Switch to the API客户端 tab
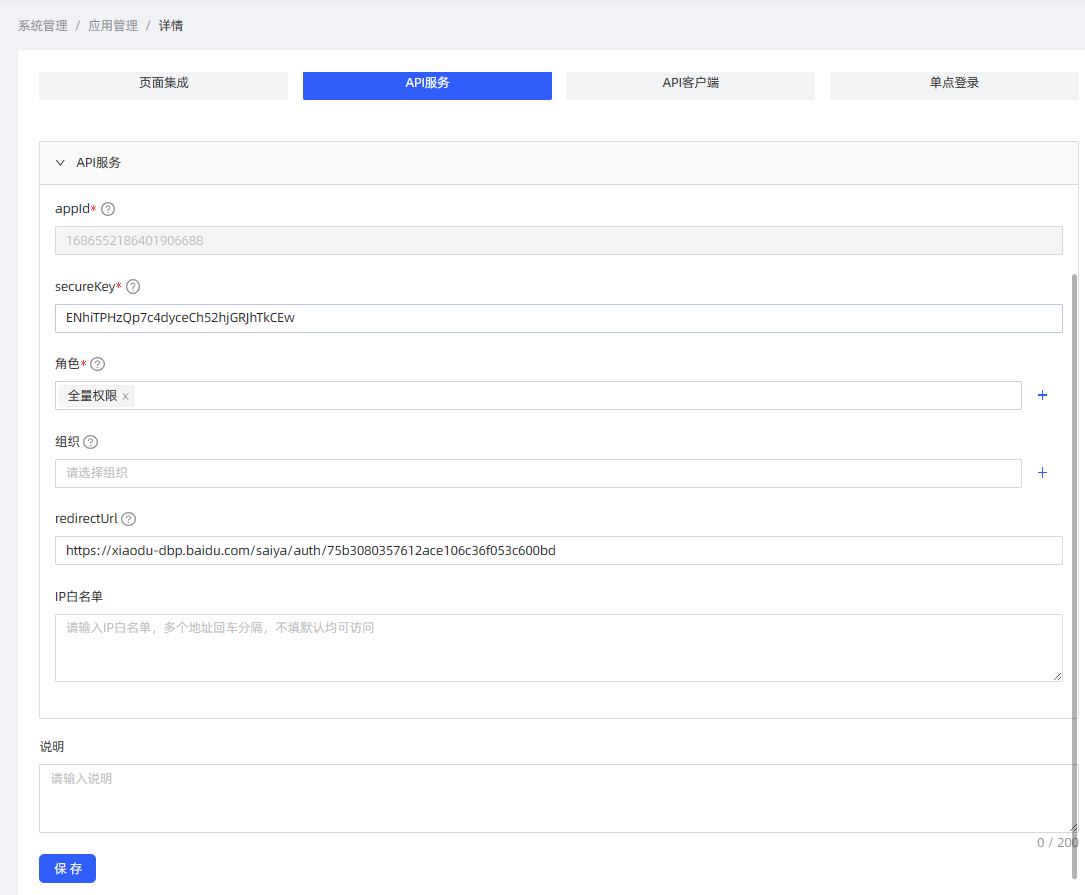 (x=690, y=84)
